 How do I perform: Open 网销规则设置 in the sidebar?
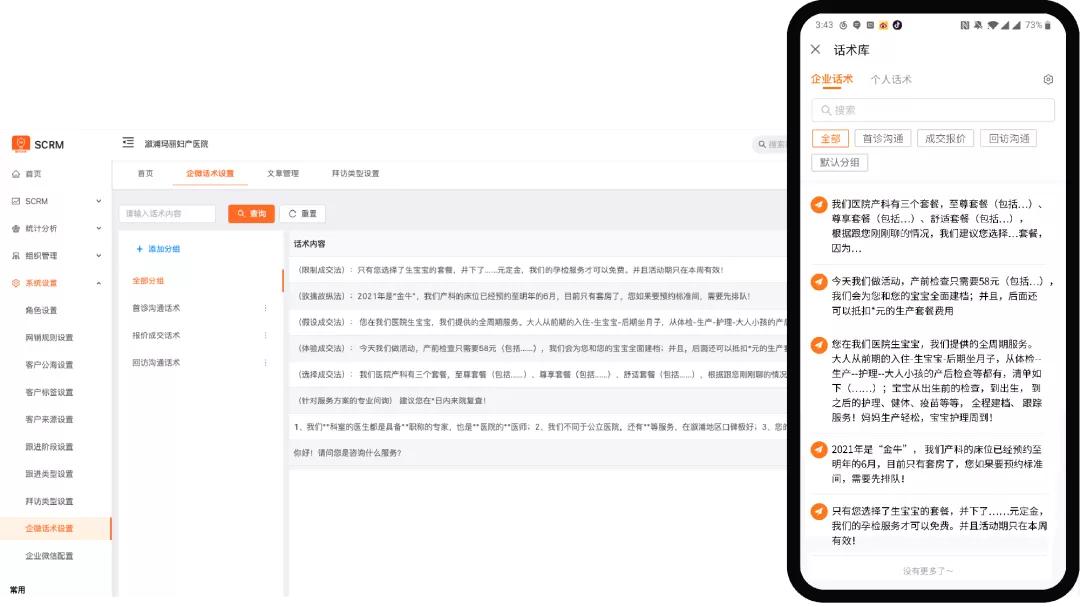(49, 338)
